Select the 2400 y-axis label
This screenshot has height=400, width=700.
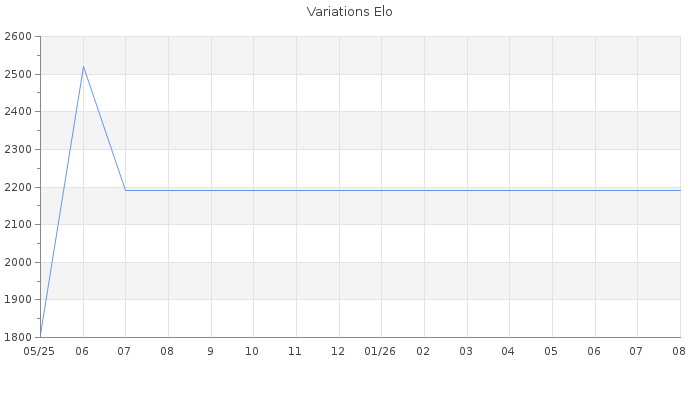(x=18, y=112)
